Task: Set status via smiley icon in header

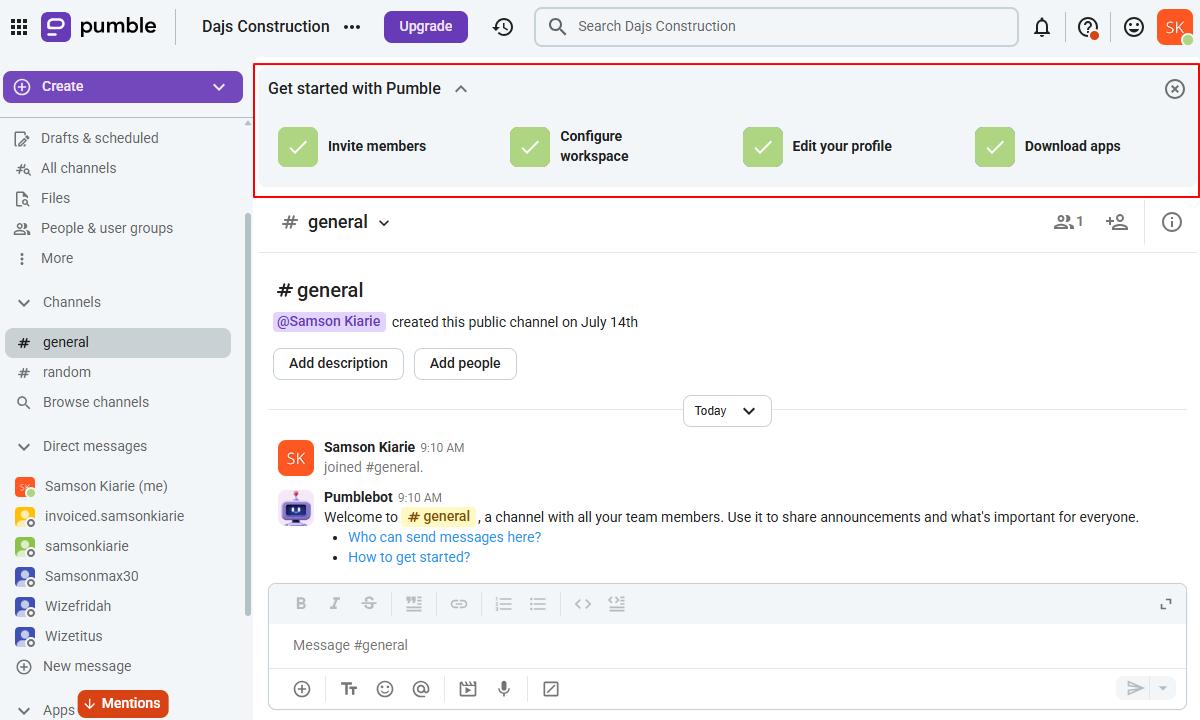Action: click(x=1134, y=27)
